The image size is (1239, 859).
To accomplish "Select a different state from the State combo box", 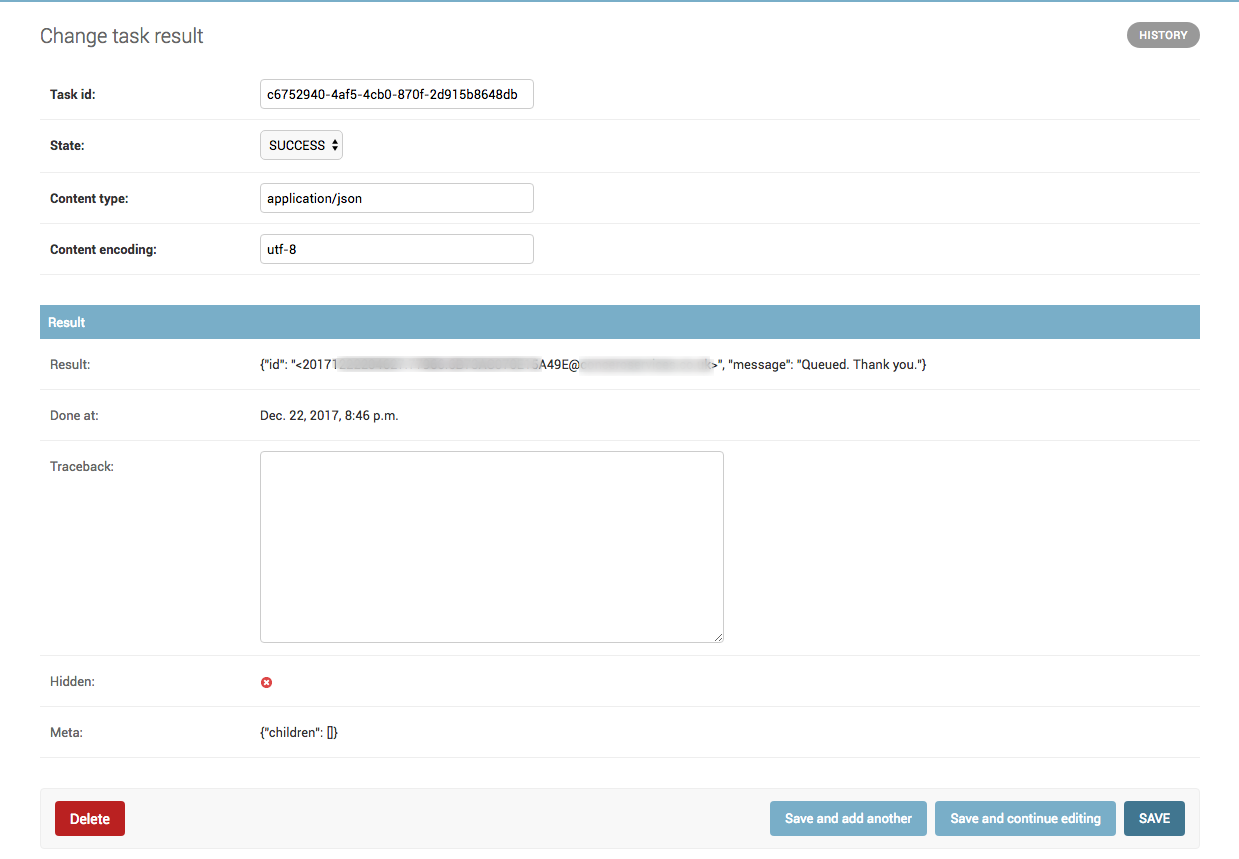I will (300, 144).
